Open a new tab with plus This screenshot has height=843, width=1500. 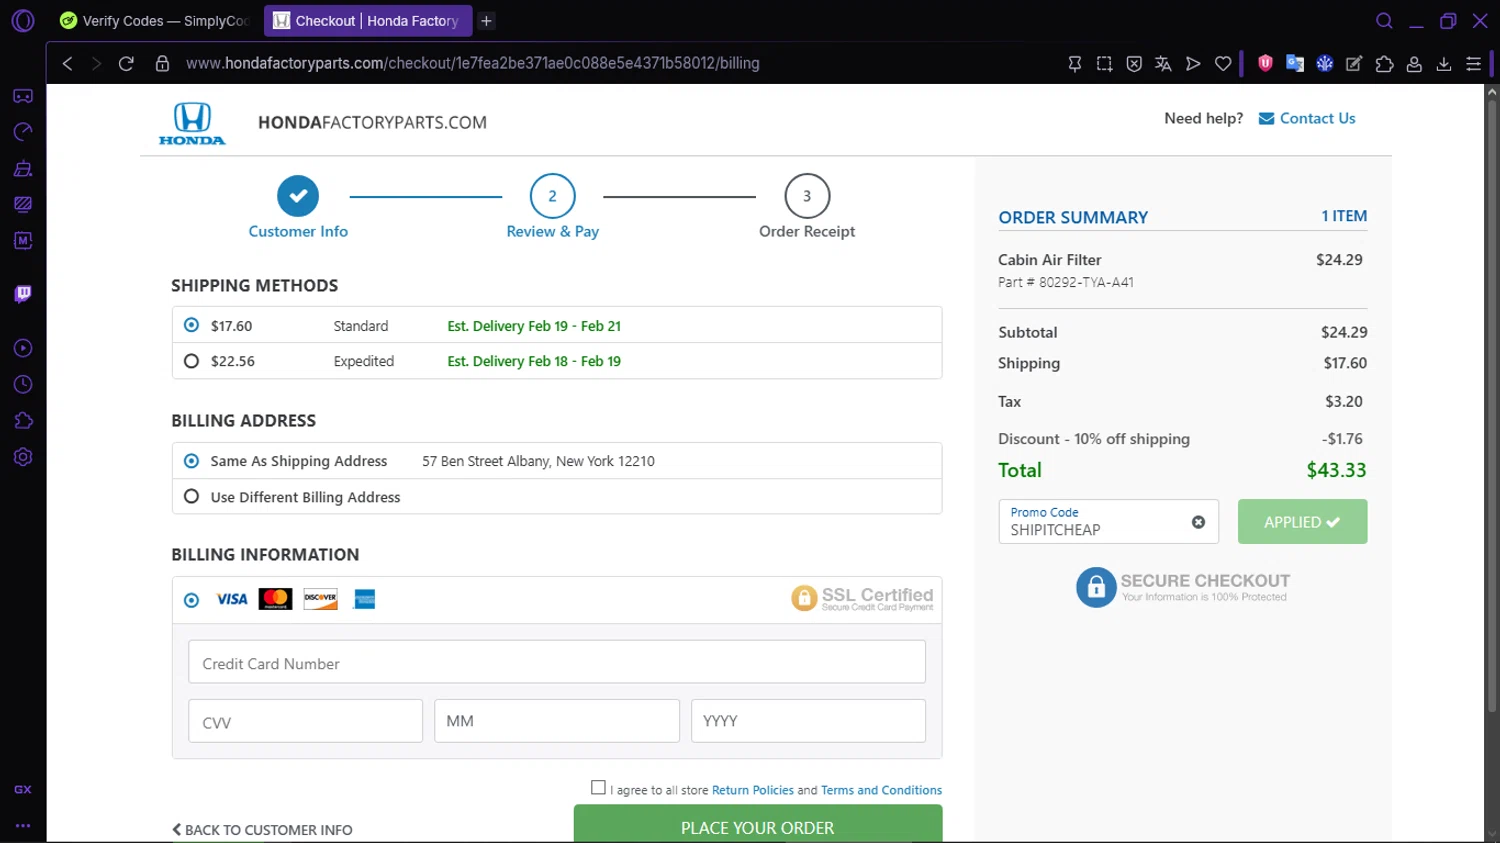486,21
